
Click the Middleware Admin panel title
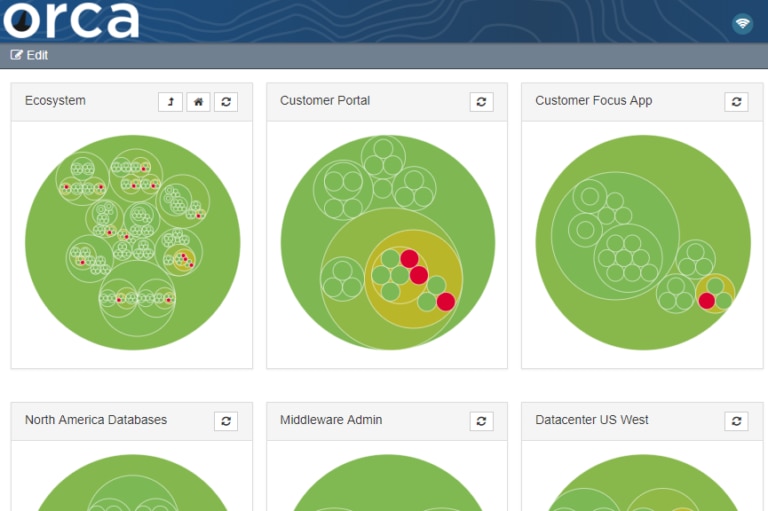(331, 420)
